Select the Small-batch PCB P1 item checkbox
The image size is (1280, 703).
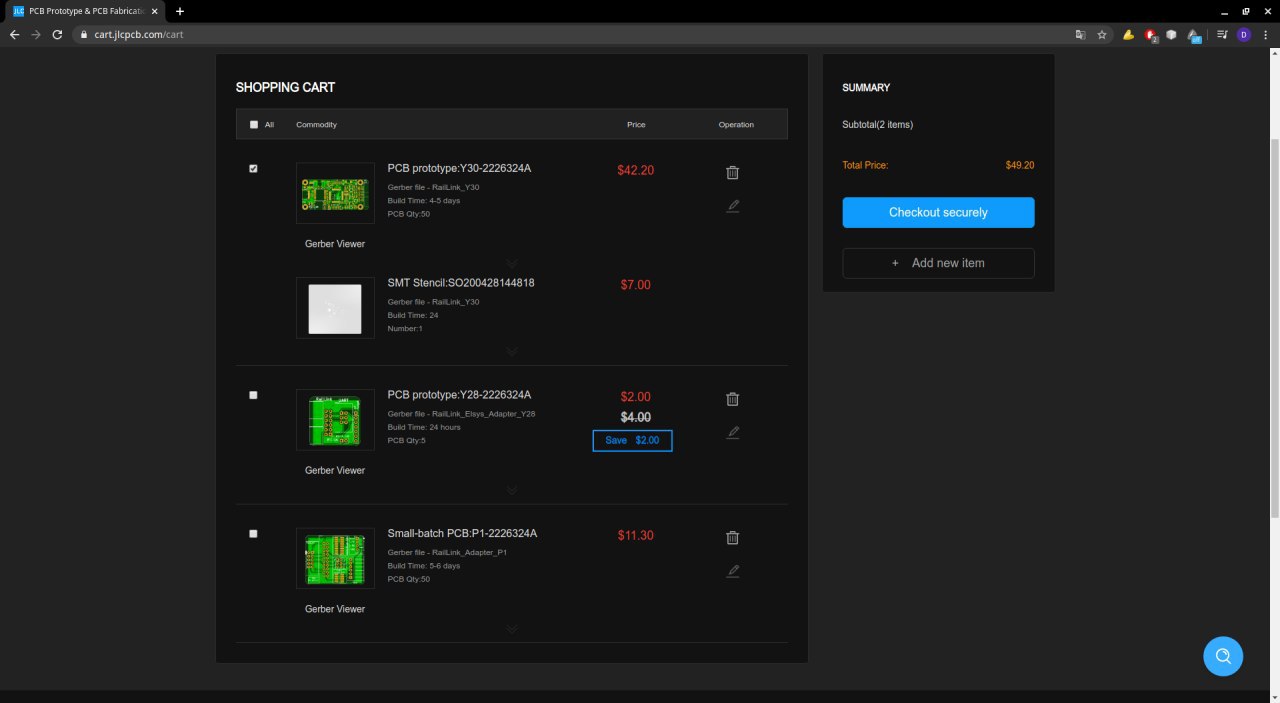(x=253, y=534)
